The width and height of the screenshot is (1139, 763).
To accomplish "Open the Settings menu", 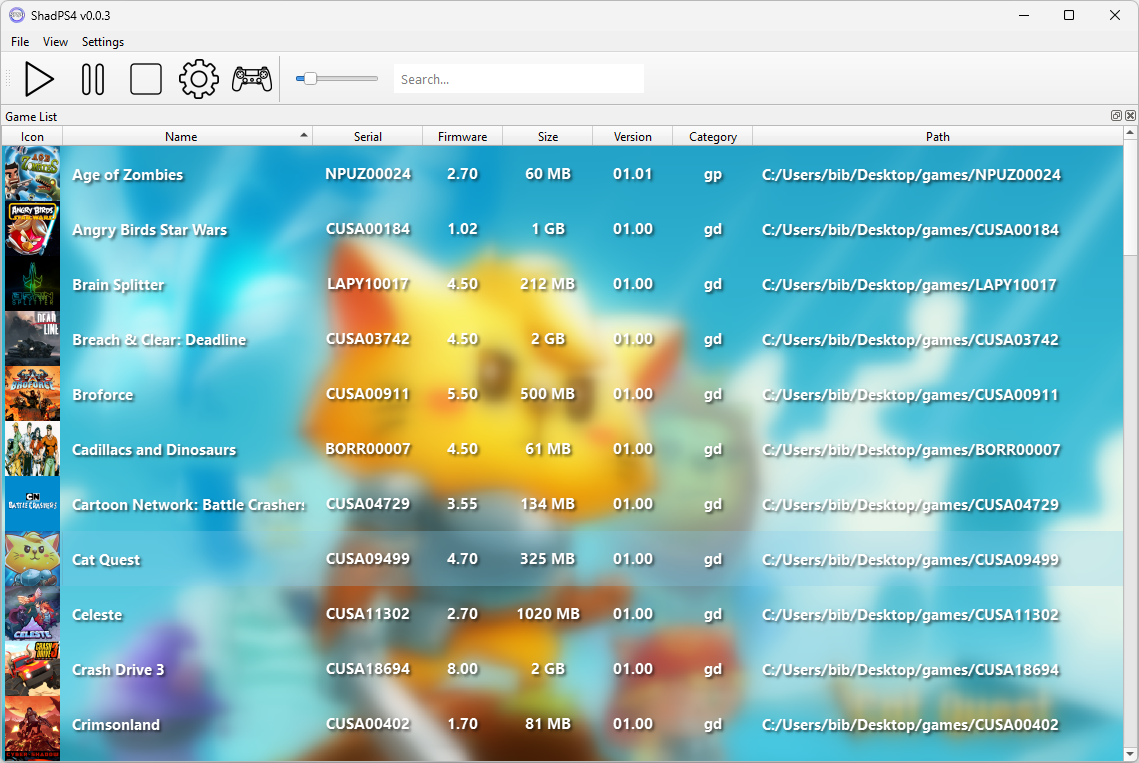I will click(x=102, y=42).
